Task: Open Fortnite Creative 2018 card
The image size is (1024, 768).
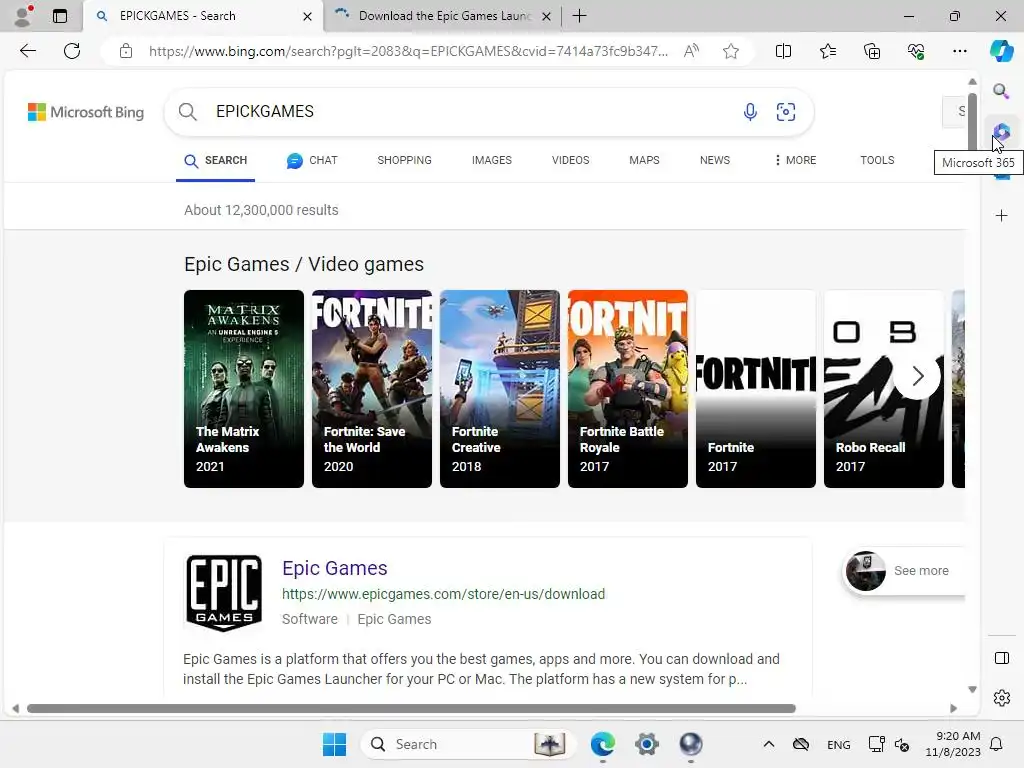Action: point(500,389)
